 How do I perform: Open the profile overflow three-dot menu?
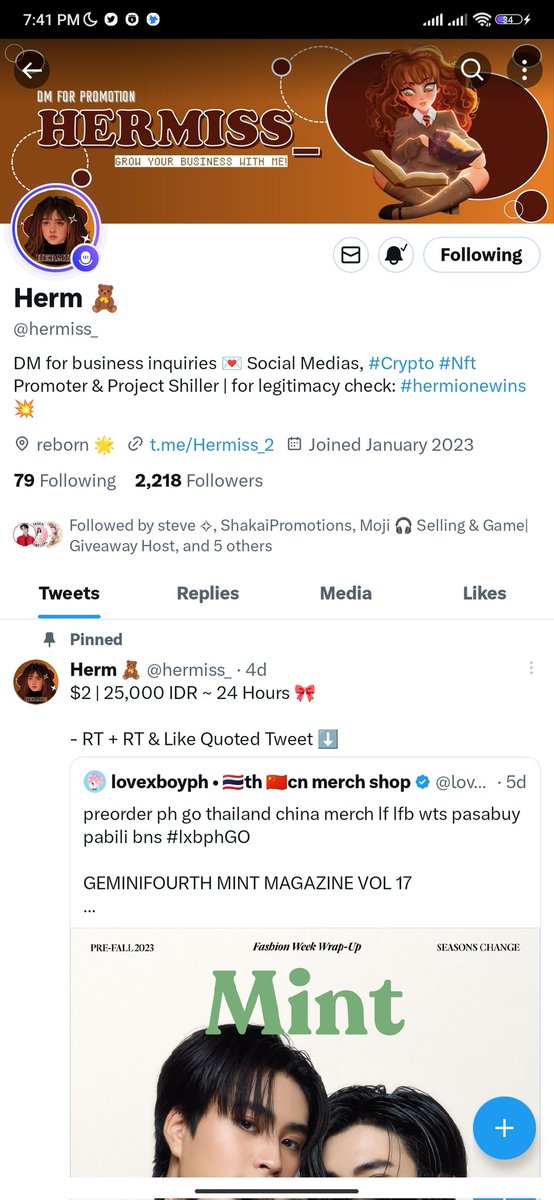click(x=524, y=70)
